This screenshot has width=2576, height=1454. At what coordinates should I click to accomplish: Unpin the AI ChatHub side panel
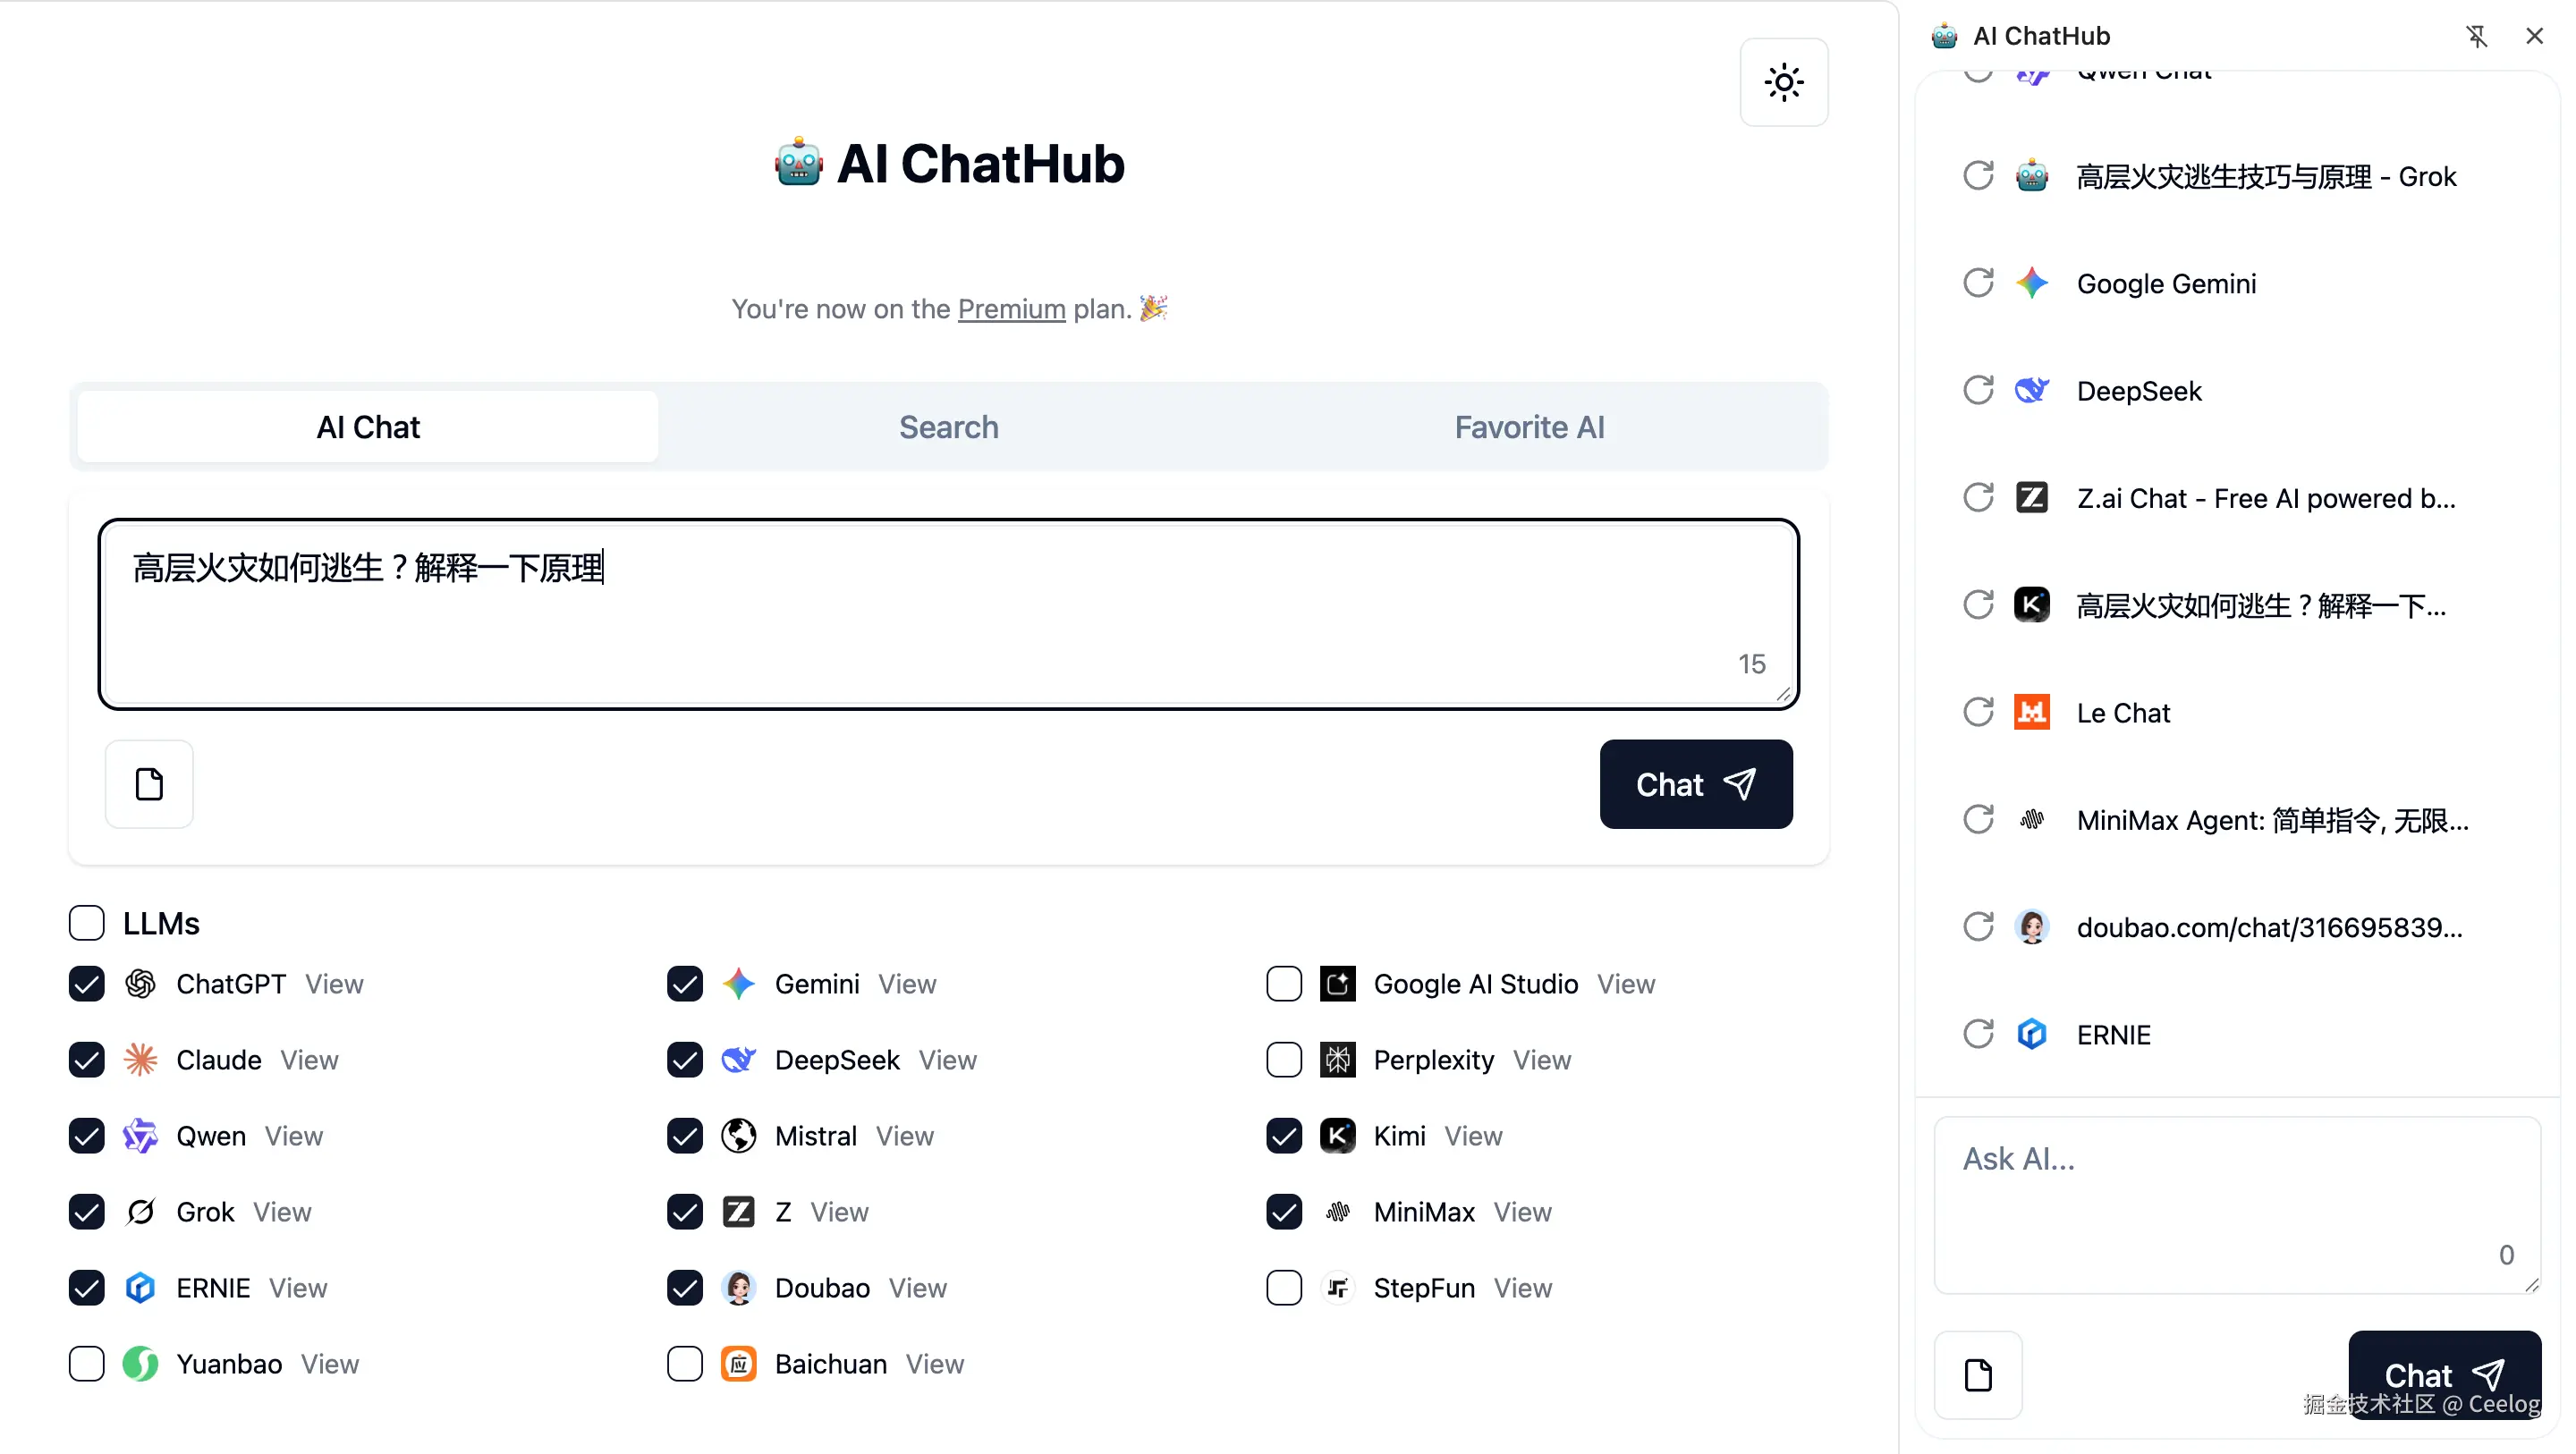tap(2476, 36)
